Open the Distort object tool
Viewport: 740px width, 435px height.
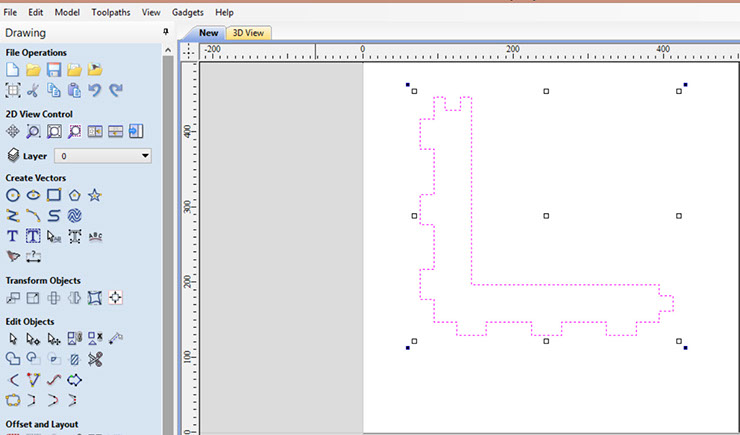pyautogui.click(x=95, y=298)
